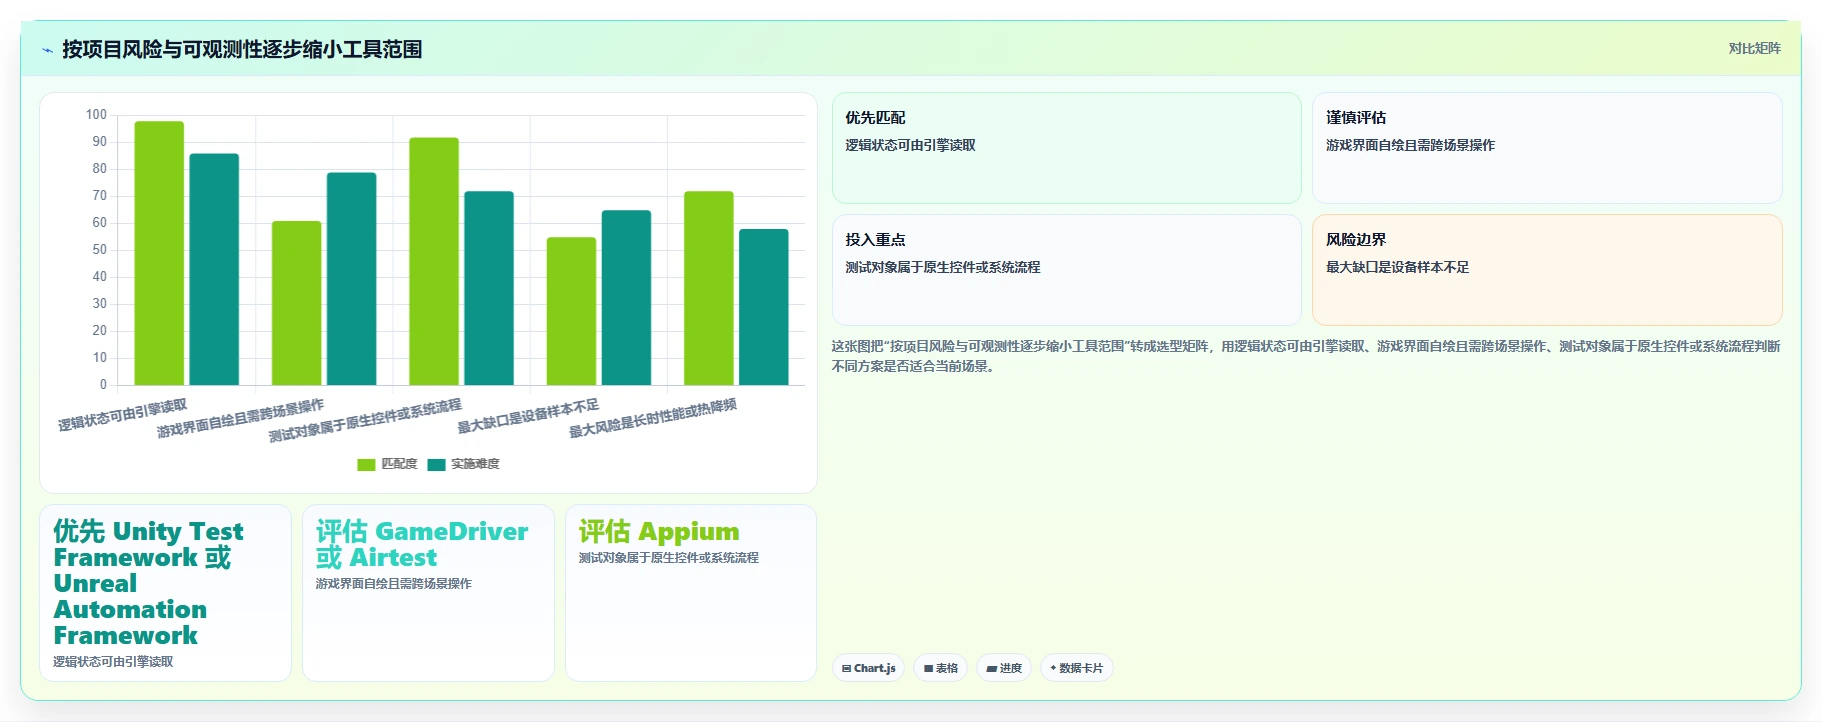Image resolution: width=1822 pixels, height=722 pixels.
Task: Select the light green bar for 测试对象属于原生控件或系统流程
Action: point(434,261)
